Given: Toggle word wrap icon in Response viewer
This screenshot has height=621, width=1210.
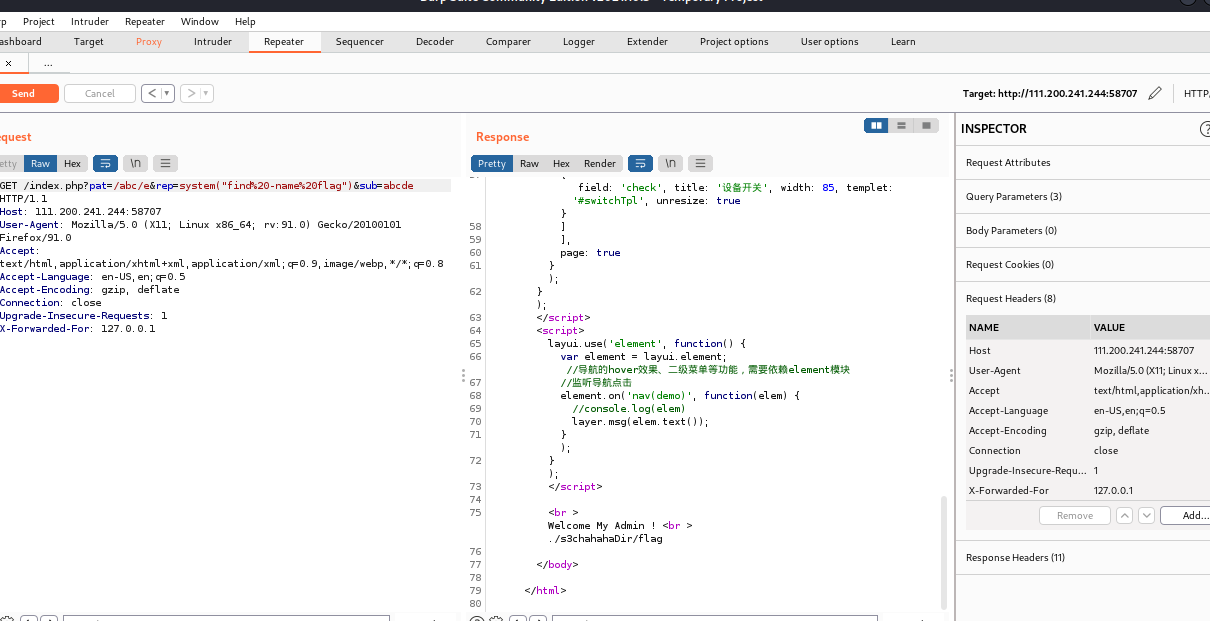Looking at the screenshot, I should (x=641, y=163).
